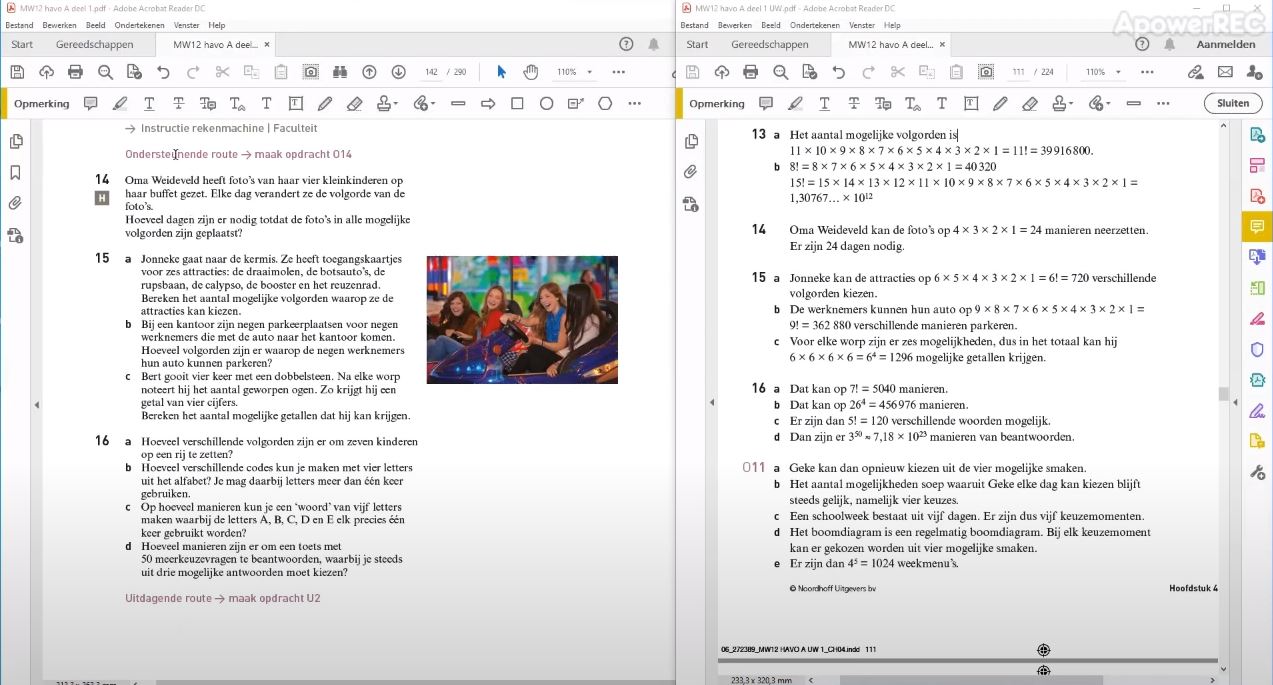Open the binoculars find tool in the left window
The height and width of the screenshot is (685, 1273).
click(340, 72)
